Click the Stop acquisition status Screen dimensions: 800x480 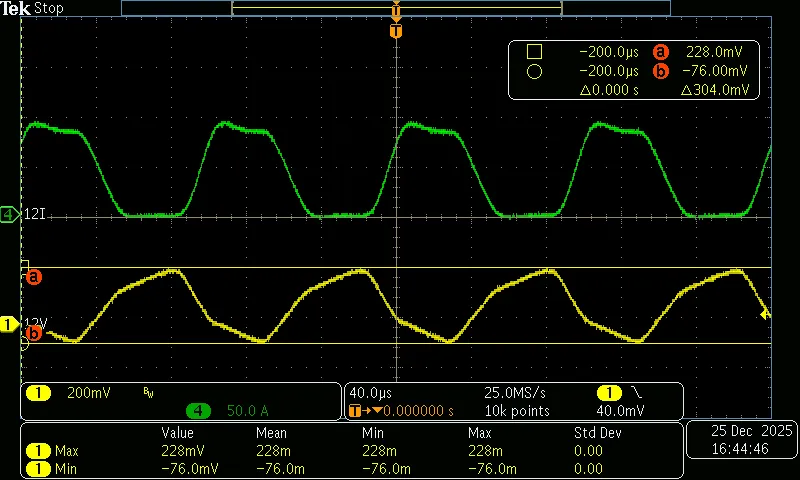(x=49, y=9)
